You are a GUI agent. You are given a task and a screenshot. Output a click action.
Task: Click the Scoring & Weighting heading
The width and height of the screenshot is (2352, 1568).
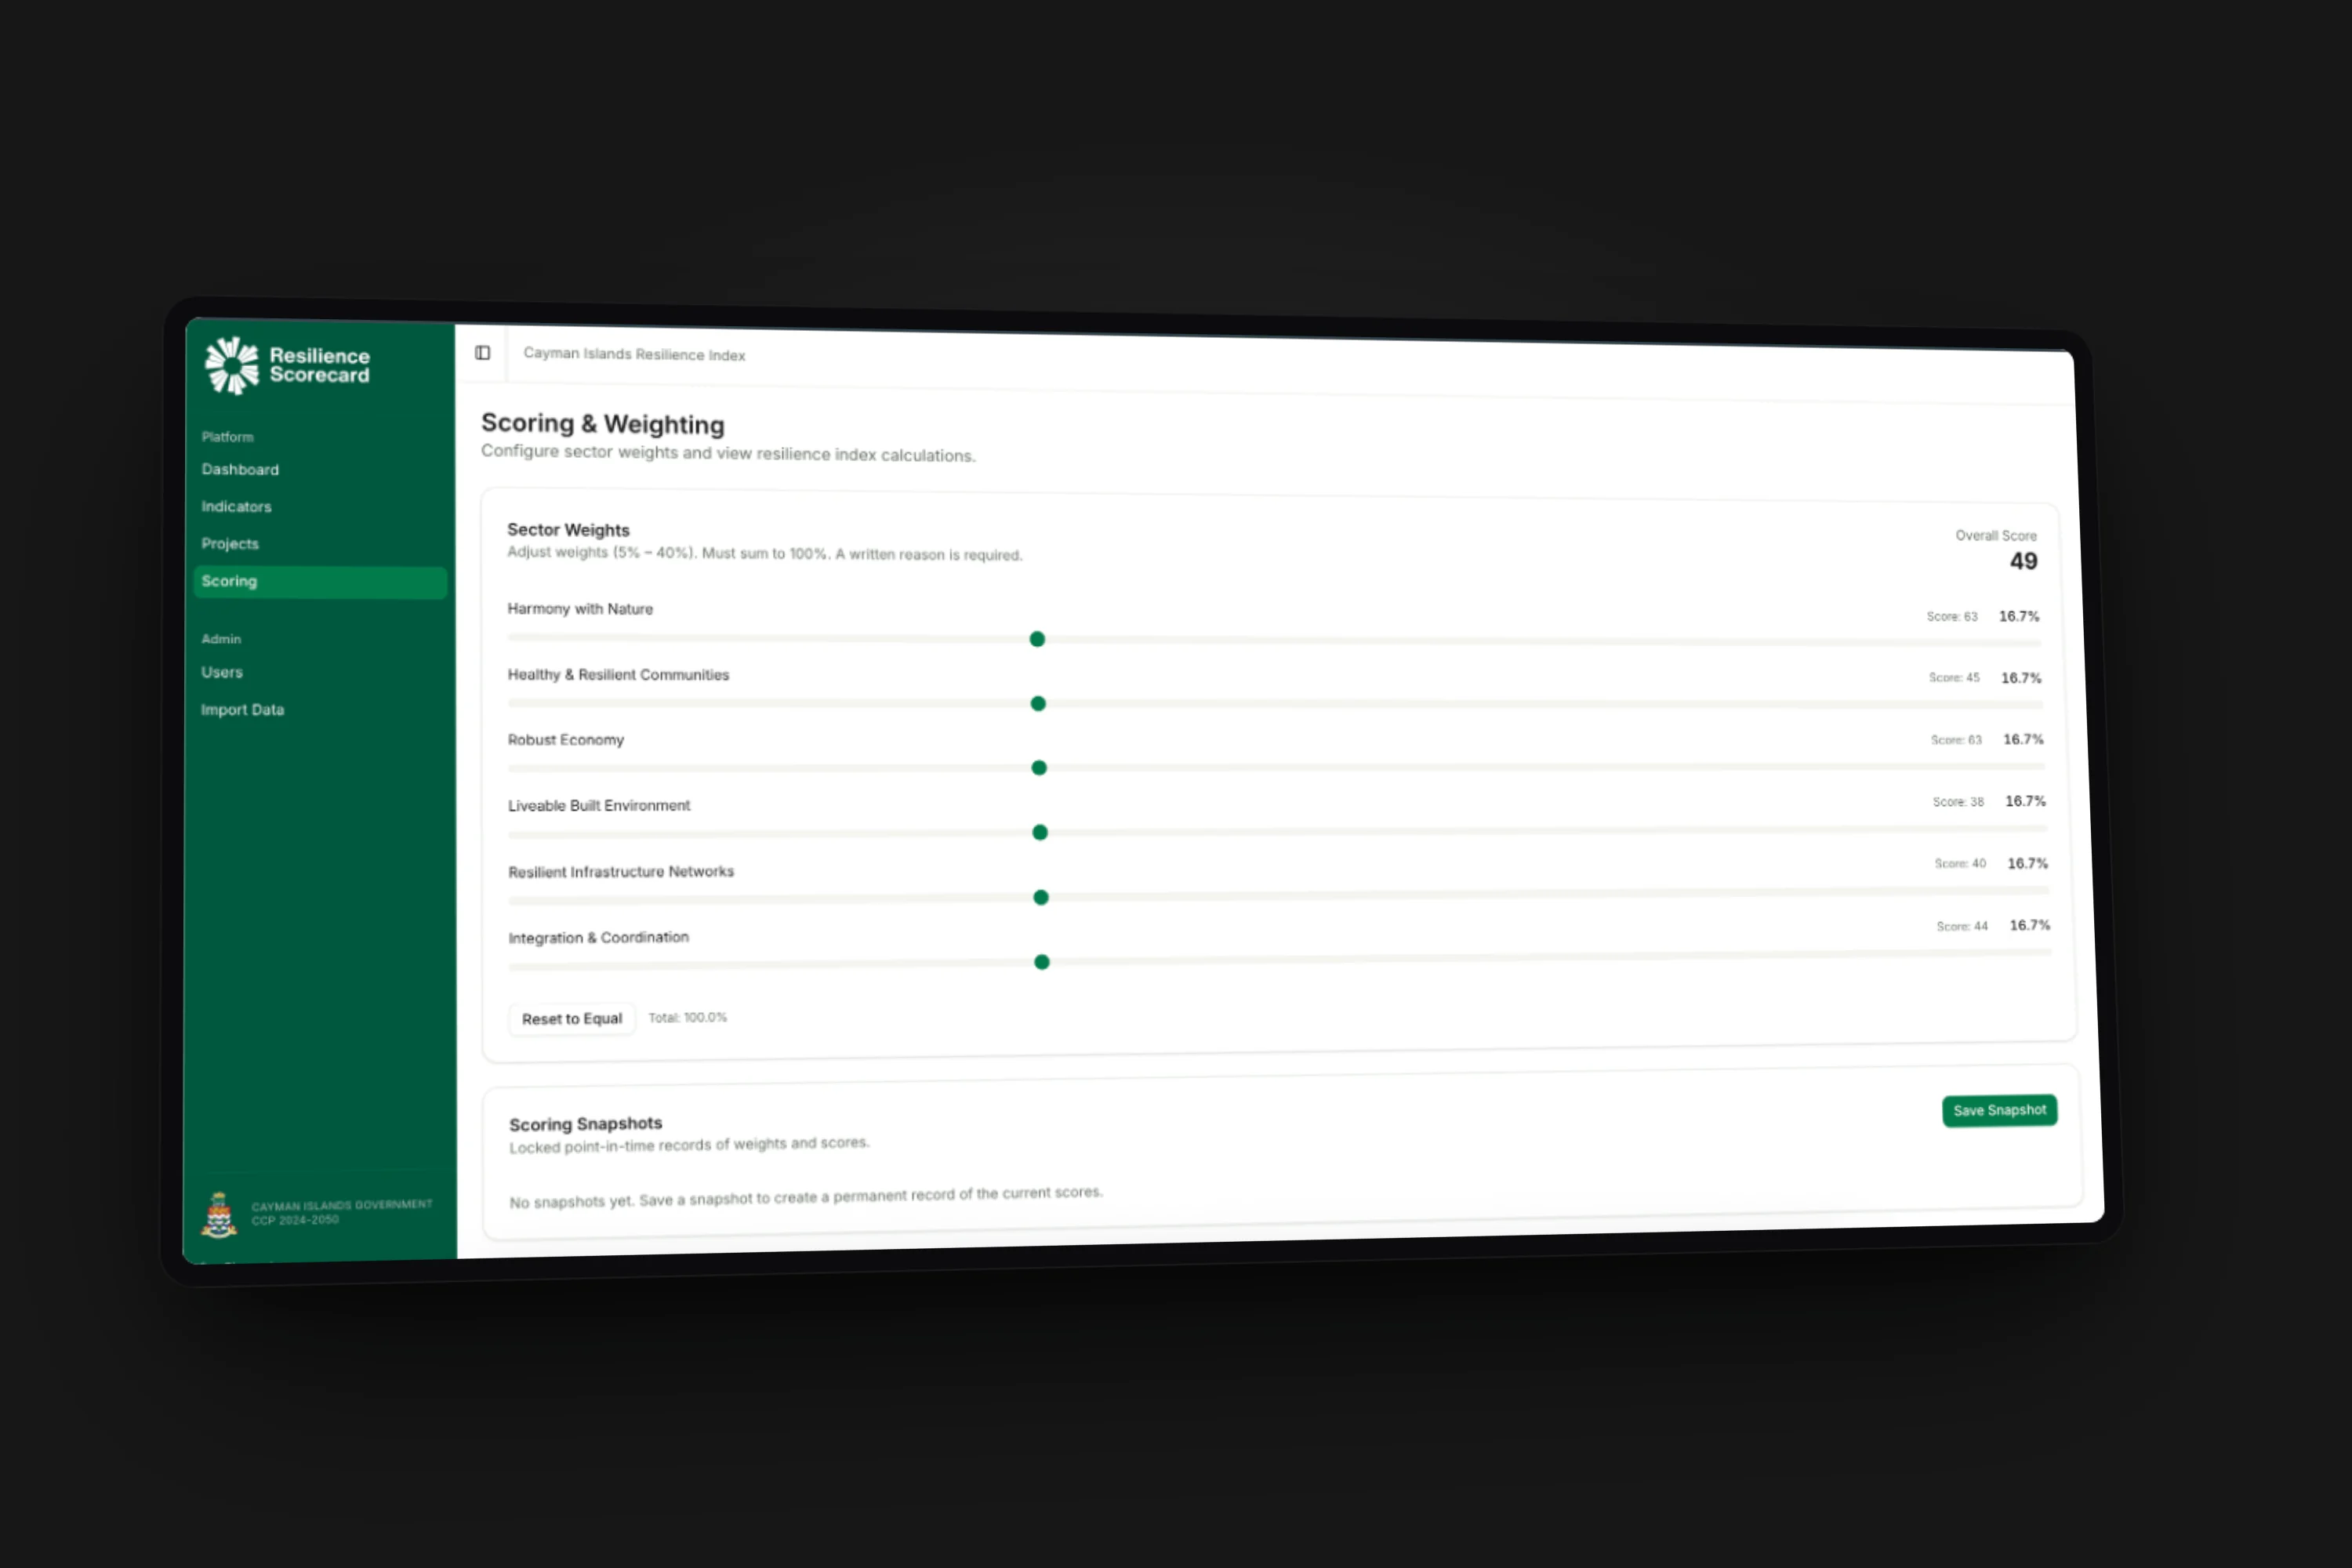click(x=603, y=424)
